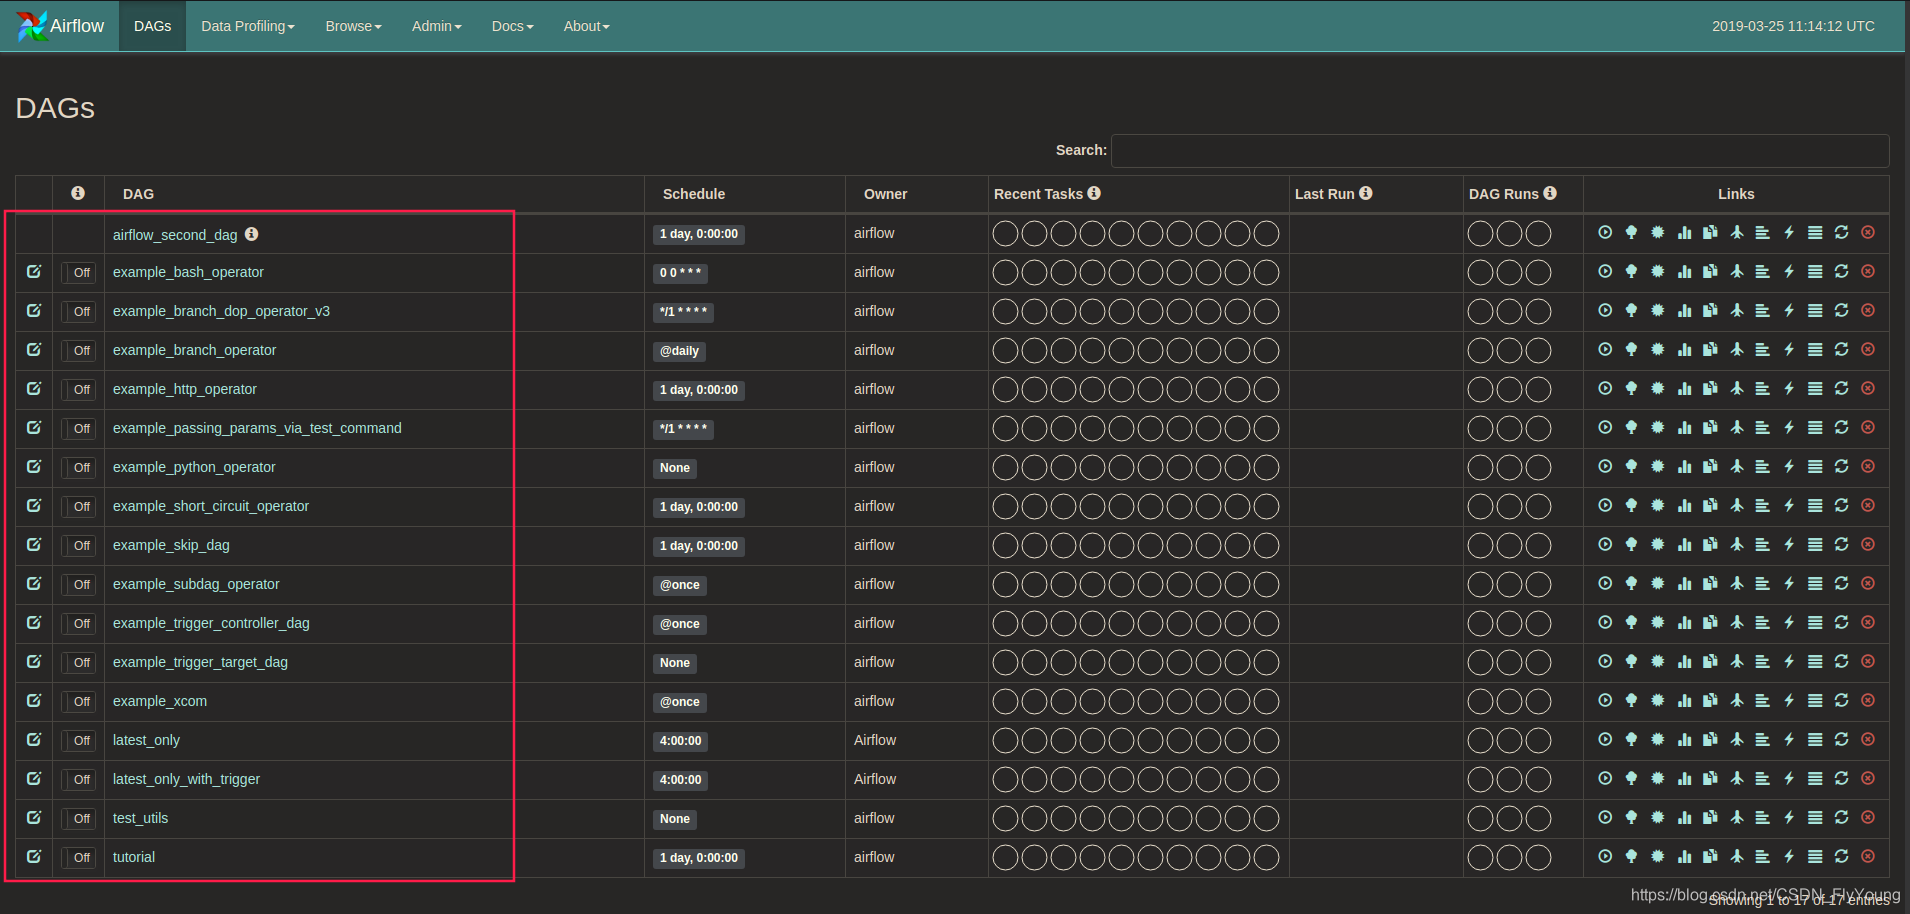Delete the test_utils DAG
1910x914 pixels.
click(x=1867, y=818)
